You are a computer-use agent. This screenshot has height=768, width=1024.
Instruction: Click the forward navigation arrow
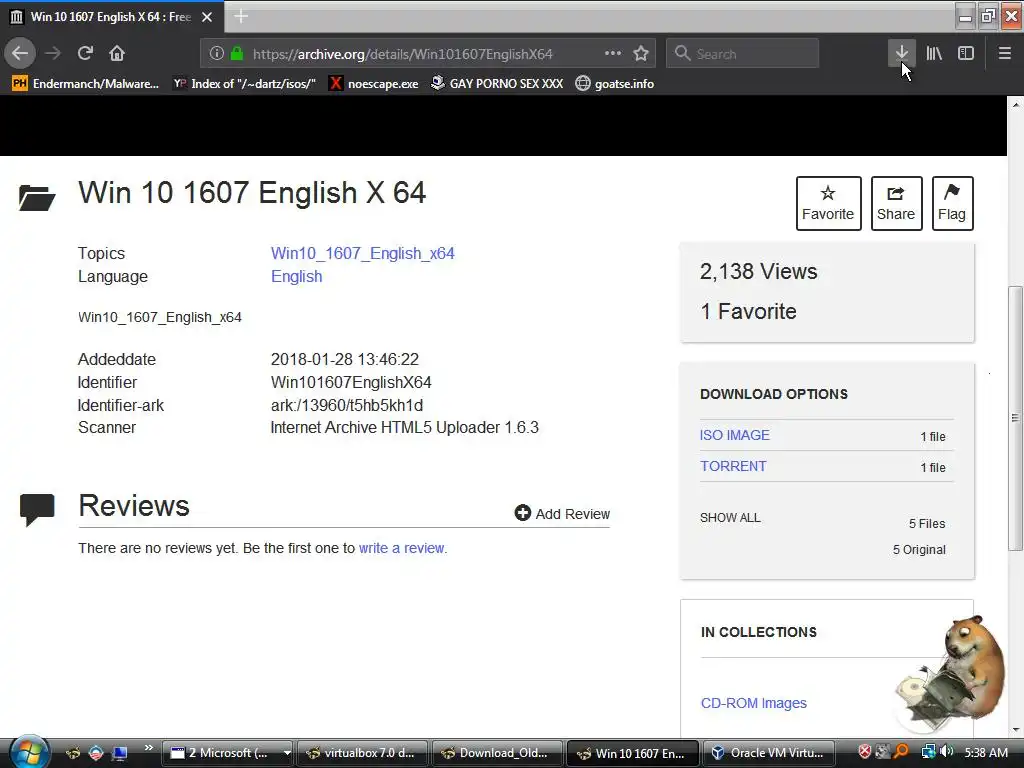click(53, 53)
